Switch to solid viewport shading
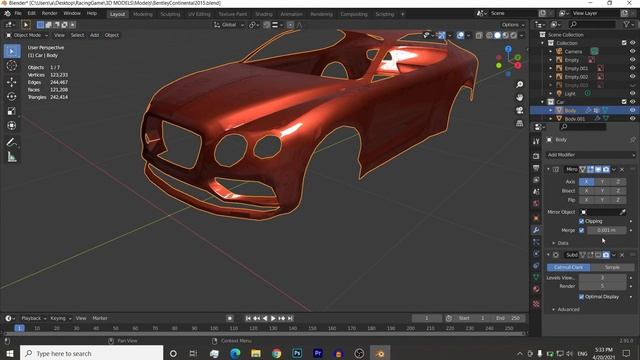 497,36
